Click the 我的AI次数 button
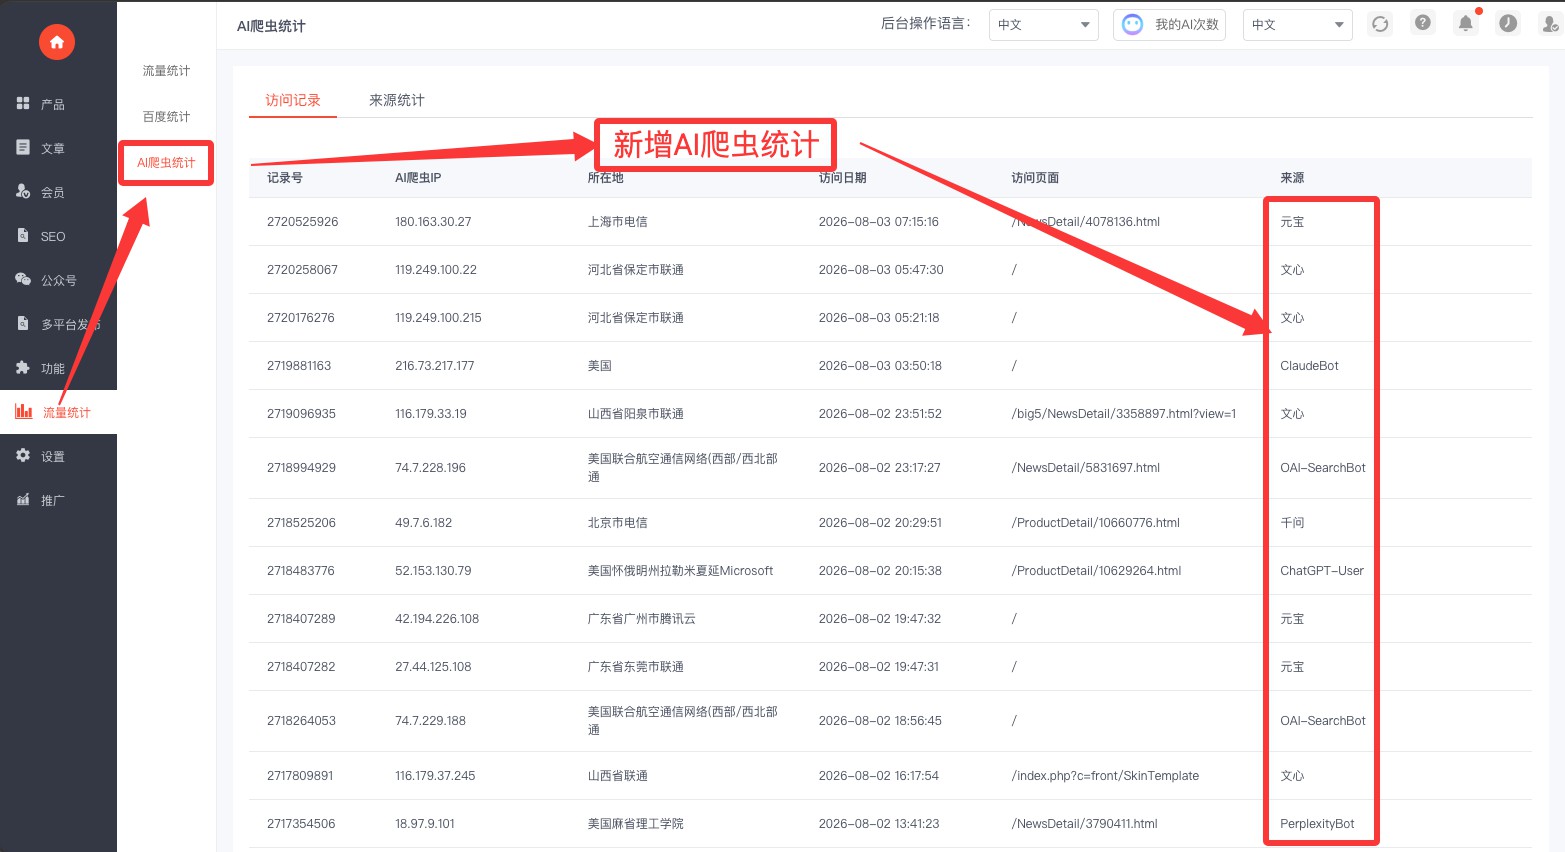Image resolution: width=1565 pixels, height=852 pixels. pos(1169,24)
